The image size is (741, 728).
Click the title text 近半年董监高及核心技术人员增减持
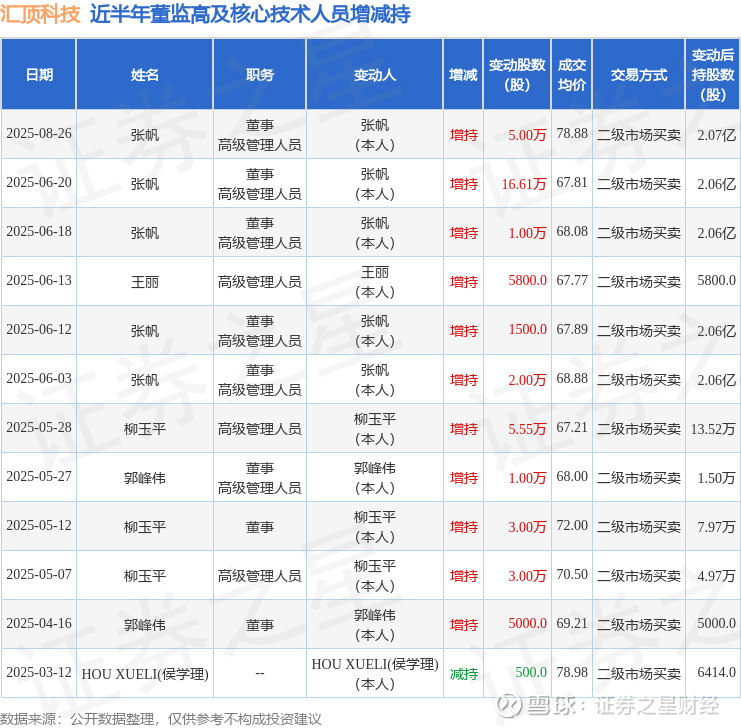(x=250, y=14)
